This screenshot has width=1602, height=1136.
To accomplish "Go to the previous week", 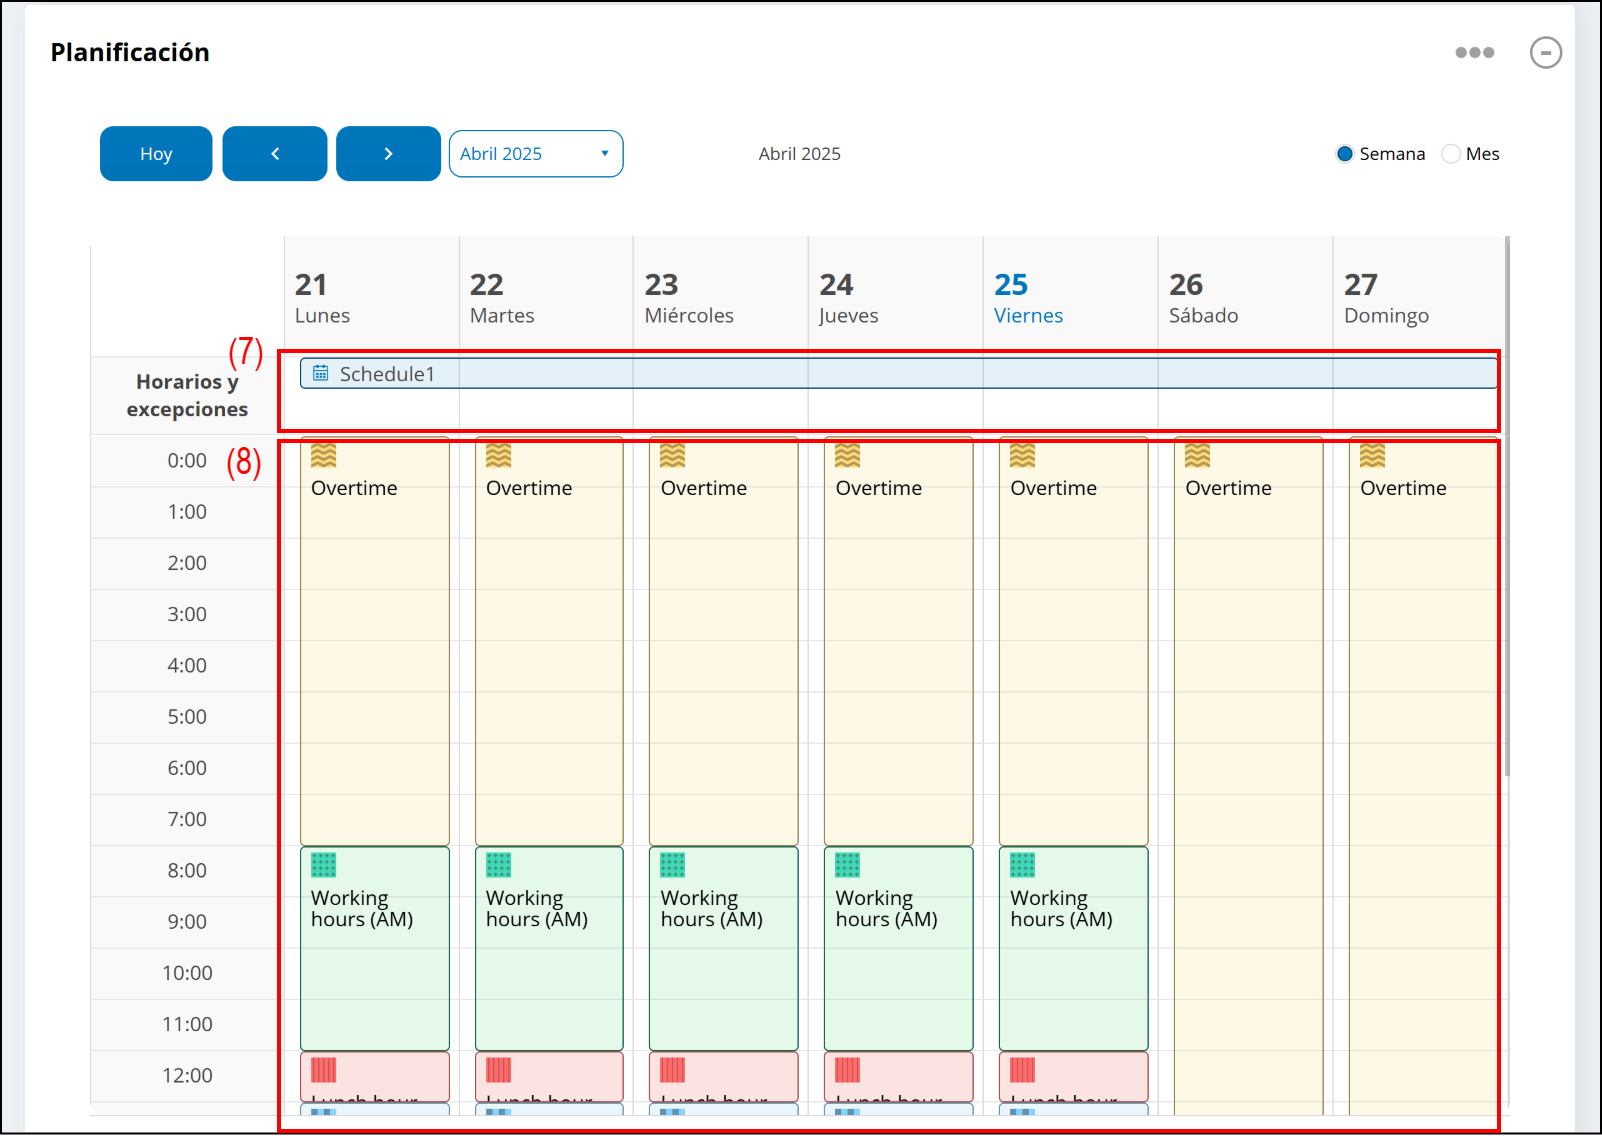I will (275, 154).
